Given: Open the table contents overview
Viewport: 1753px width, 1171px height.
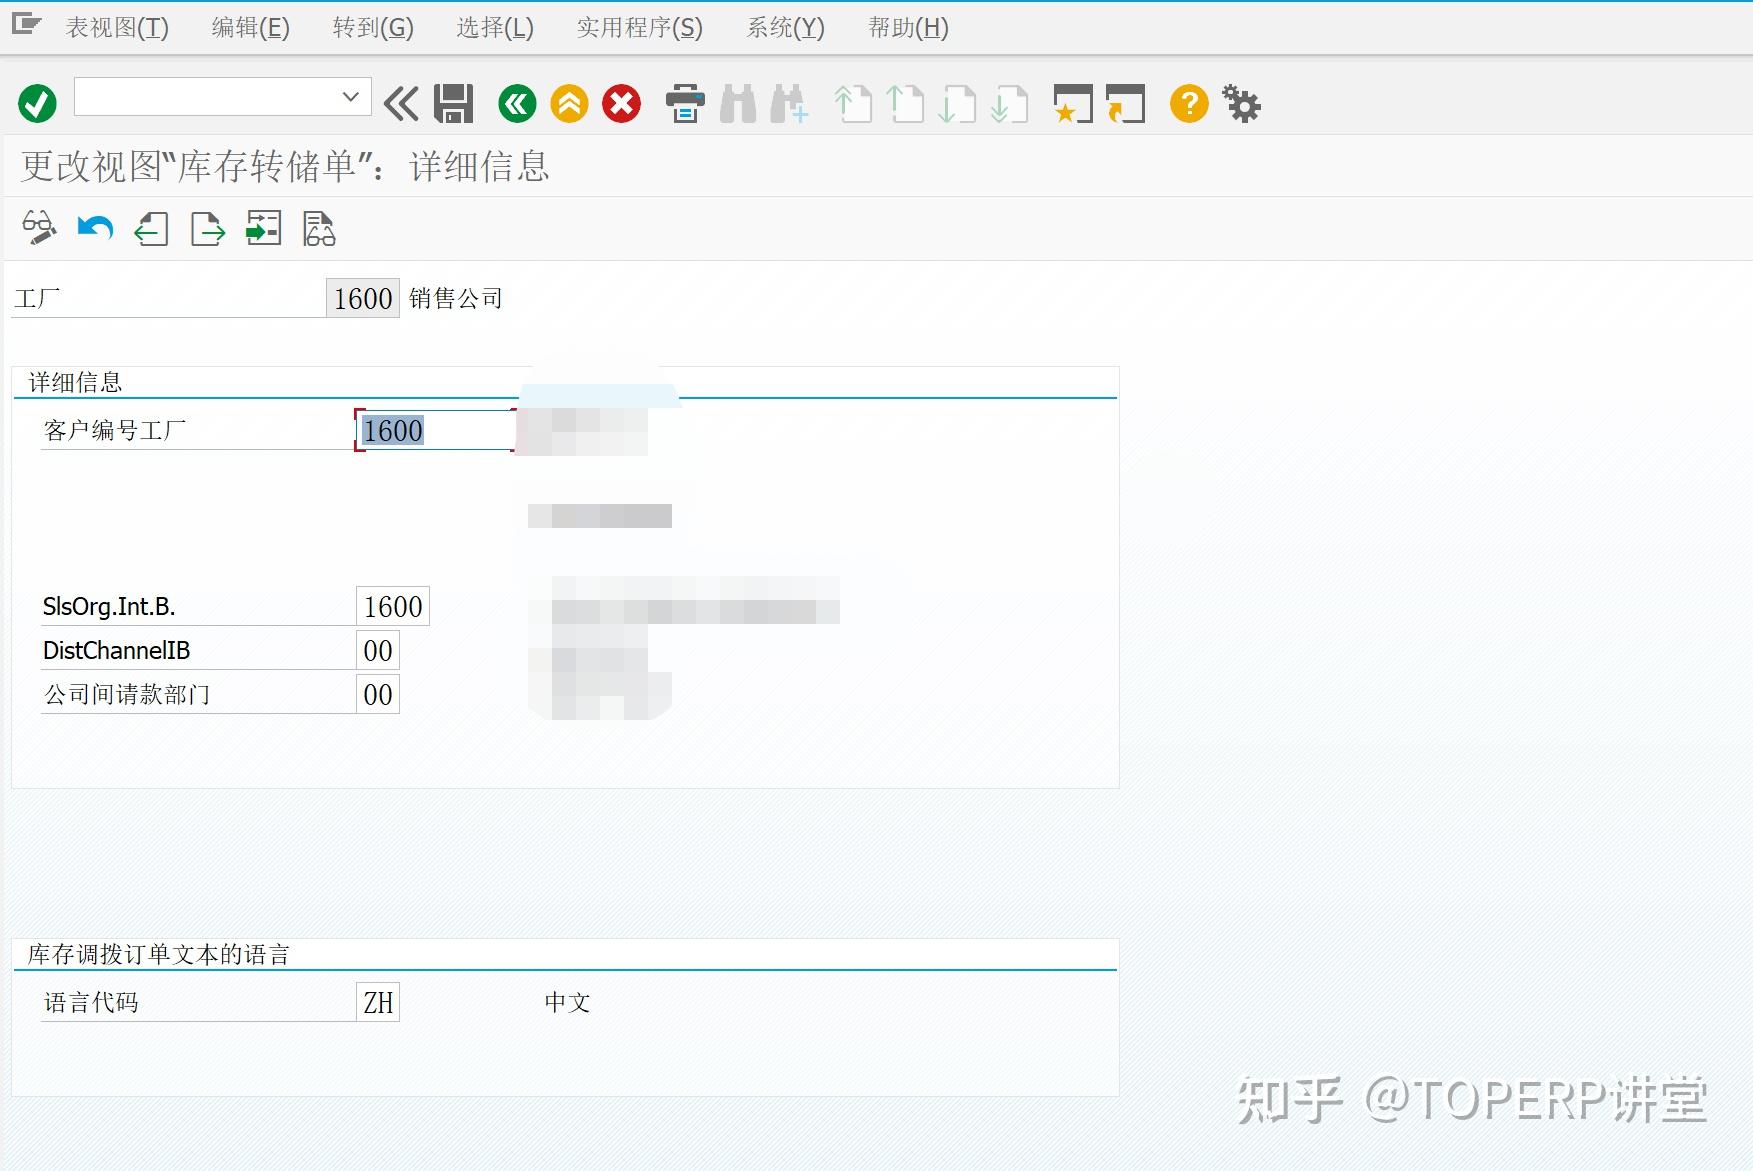Looking at the screenshot, I should [x=318, y=228].
